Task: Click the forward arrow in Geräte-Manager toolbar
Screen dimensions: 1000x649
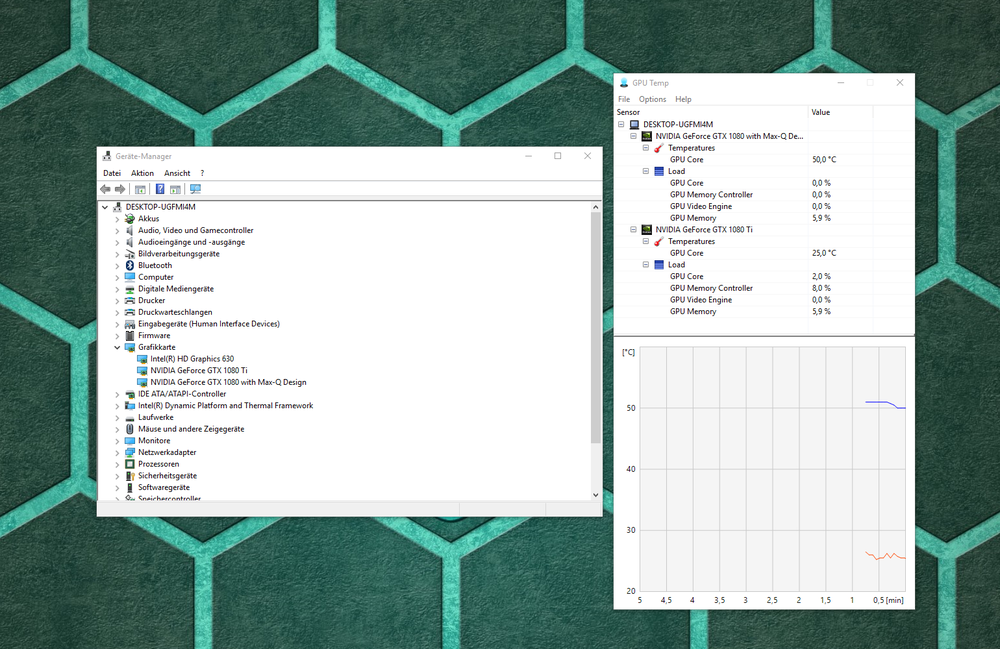Action: 120,189
